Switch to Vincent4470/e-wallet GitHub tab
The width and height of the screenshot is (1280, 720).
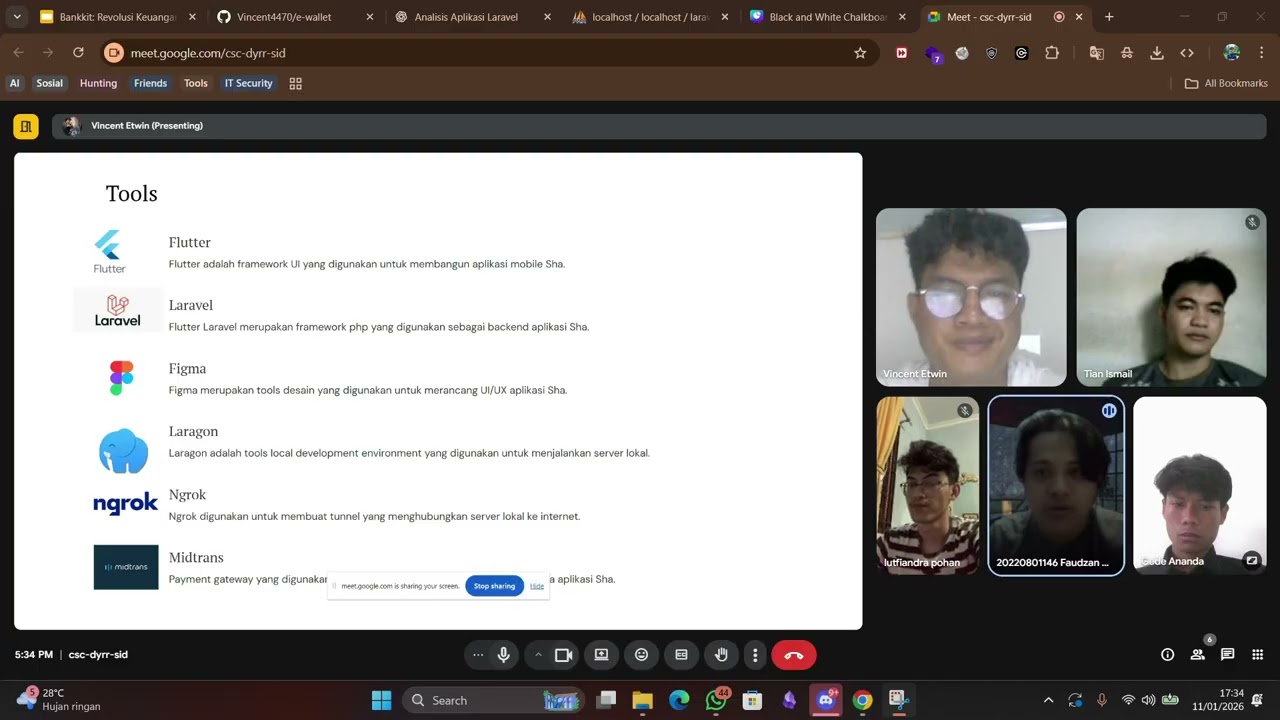[294, 17]
